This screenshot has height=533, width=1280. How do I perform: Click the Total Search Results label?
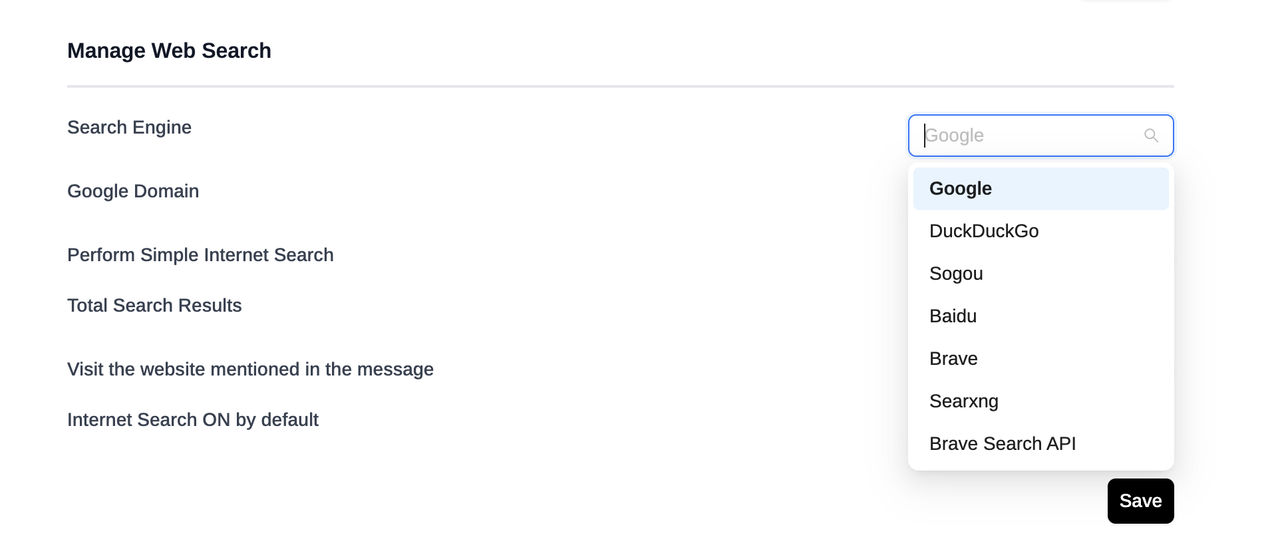point(154,306)
